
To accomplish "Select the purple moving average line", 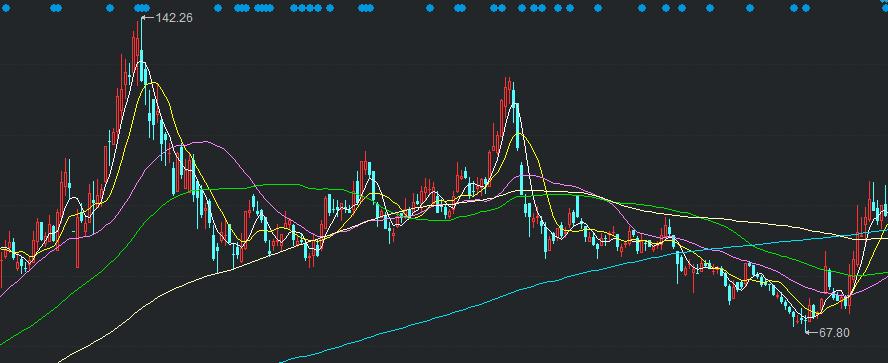I will coord(198,142).
